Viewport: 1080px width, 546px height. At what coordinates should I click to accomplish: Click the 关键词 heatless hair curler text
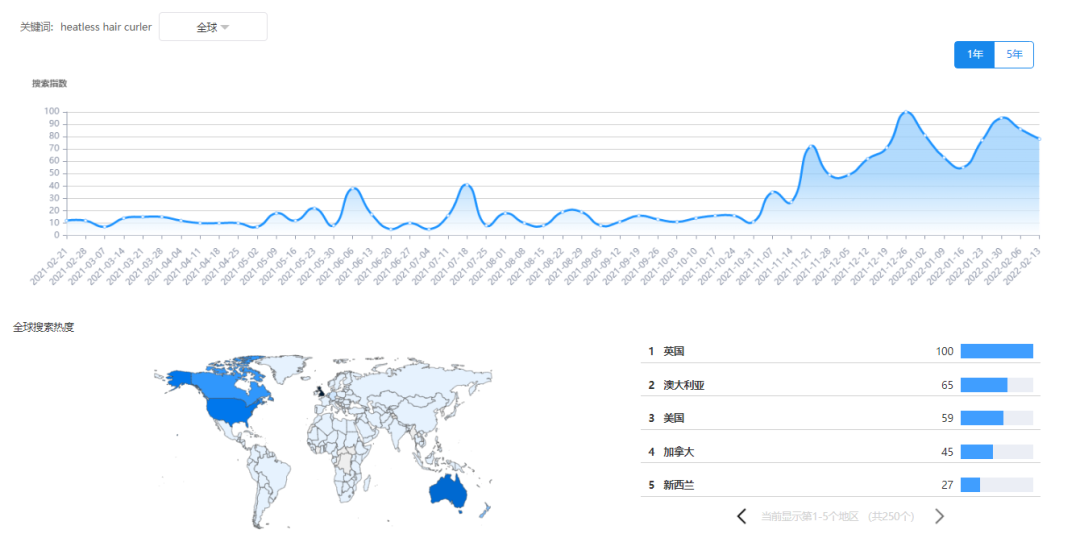pyautogui.click(x=86, y=27)
